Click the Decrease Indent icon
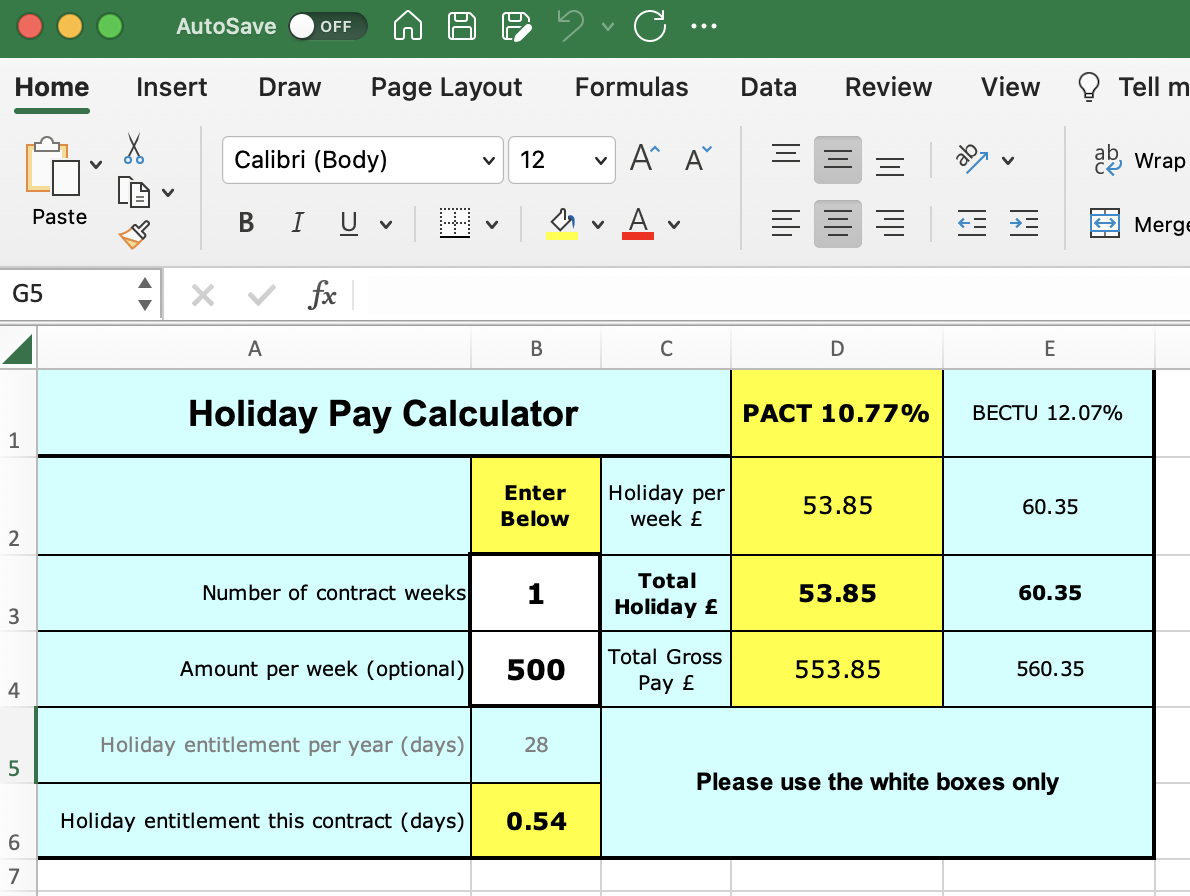 coord(971,223)
